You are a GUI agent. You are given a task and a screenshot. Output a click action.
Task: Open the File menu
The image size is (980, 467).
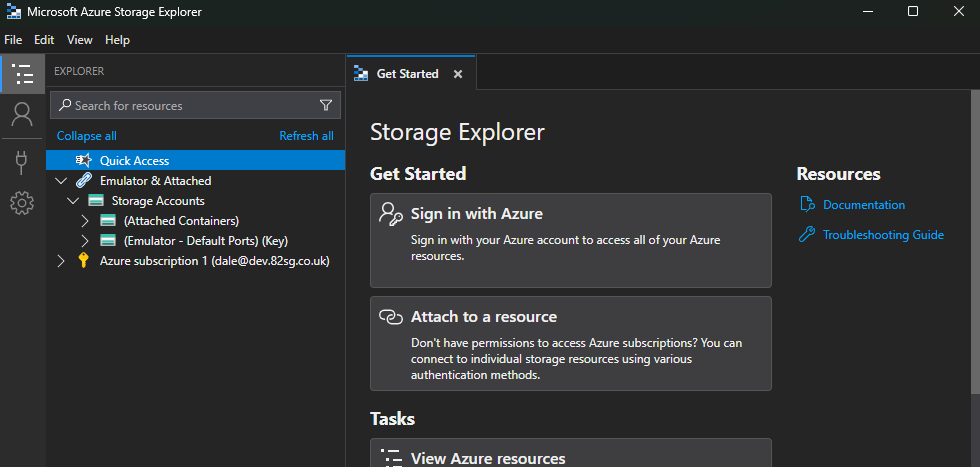(x=13, y=40)
